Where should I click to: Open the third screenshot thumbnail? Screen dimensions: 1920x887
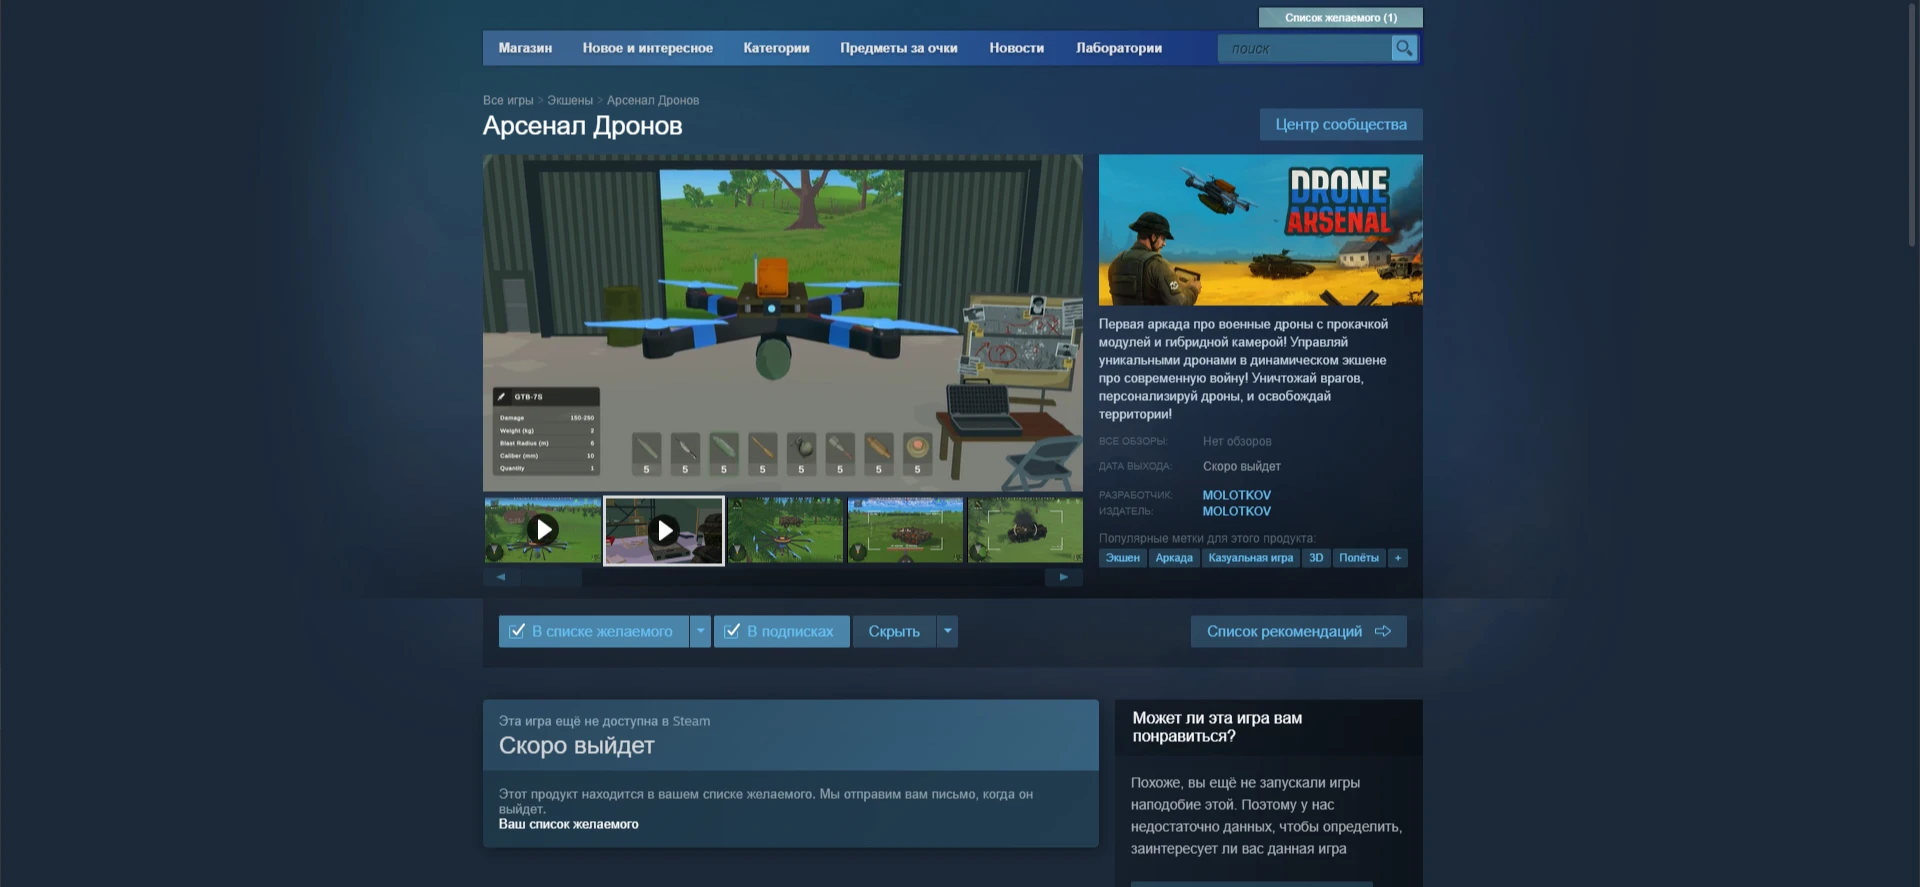pyautogui.click(x=785, y=530)
